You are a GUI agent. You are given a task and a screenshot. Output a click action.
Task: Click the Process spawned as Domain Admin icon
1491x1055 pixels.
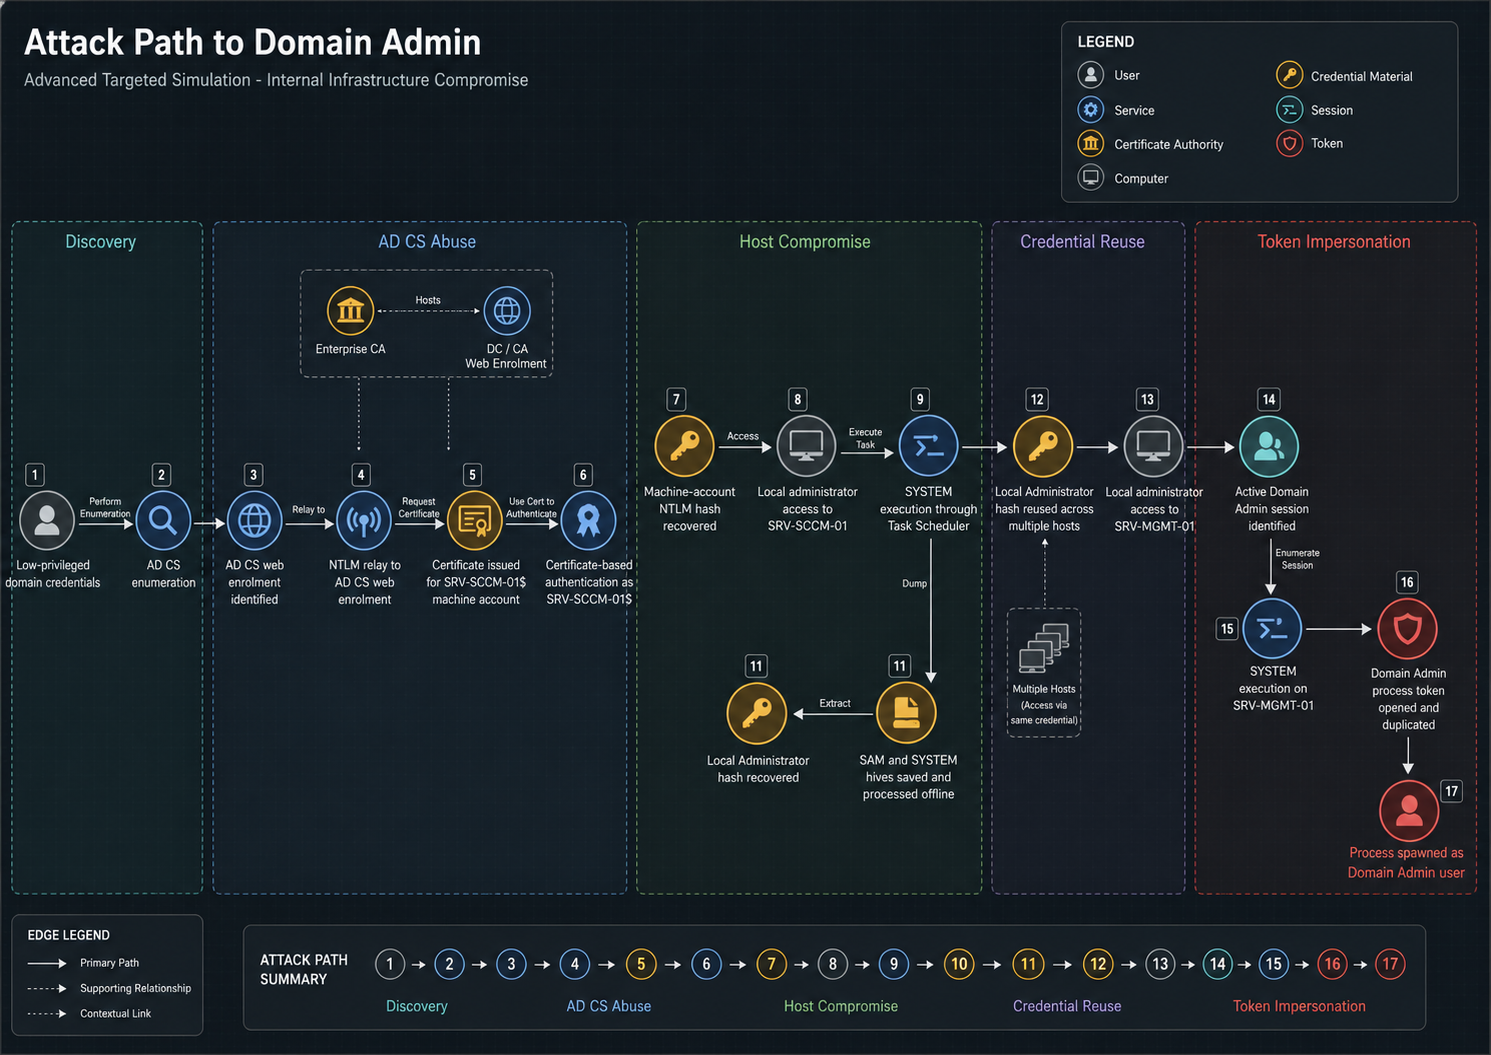1409,810
